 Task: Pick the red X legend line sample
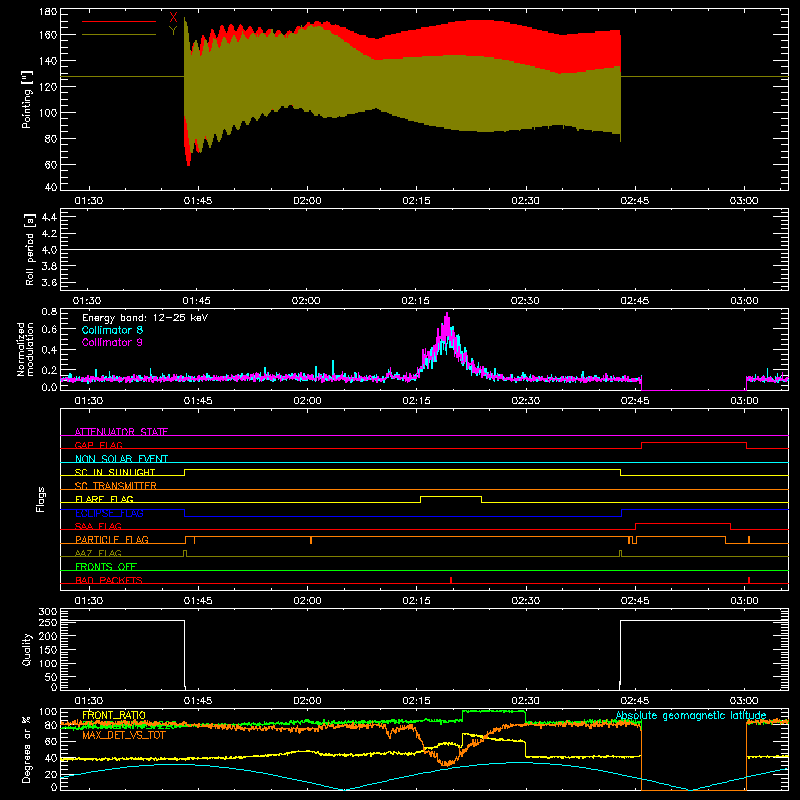point(119,21)
